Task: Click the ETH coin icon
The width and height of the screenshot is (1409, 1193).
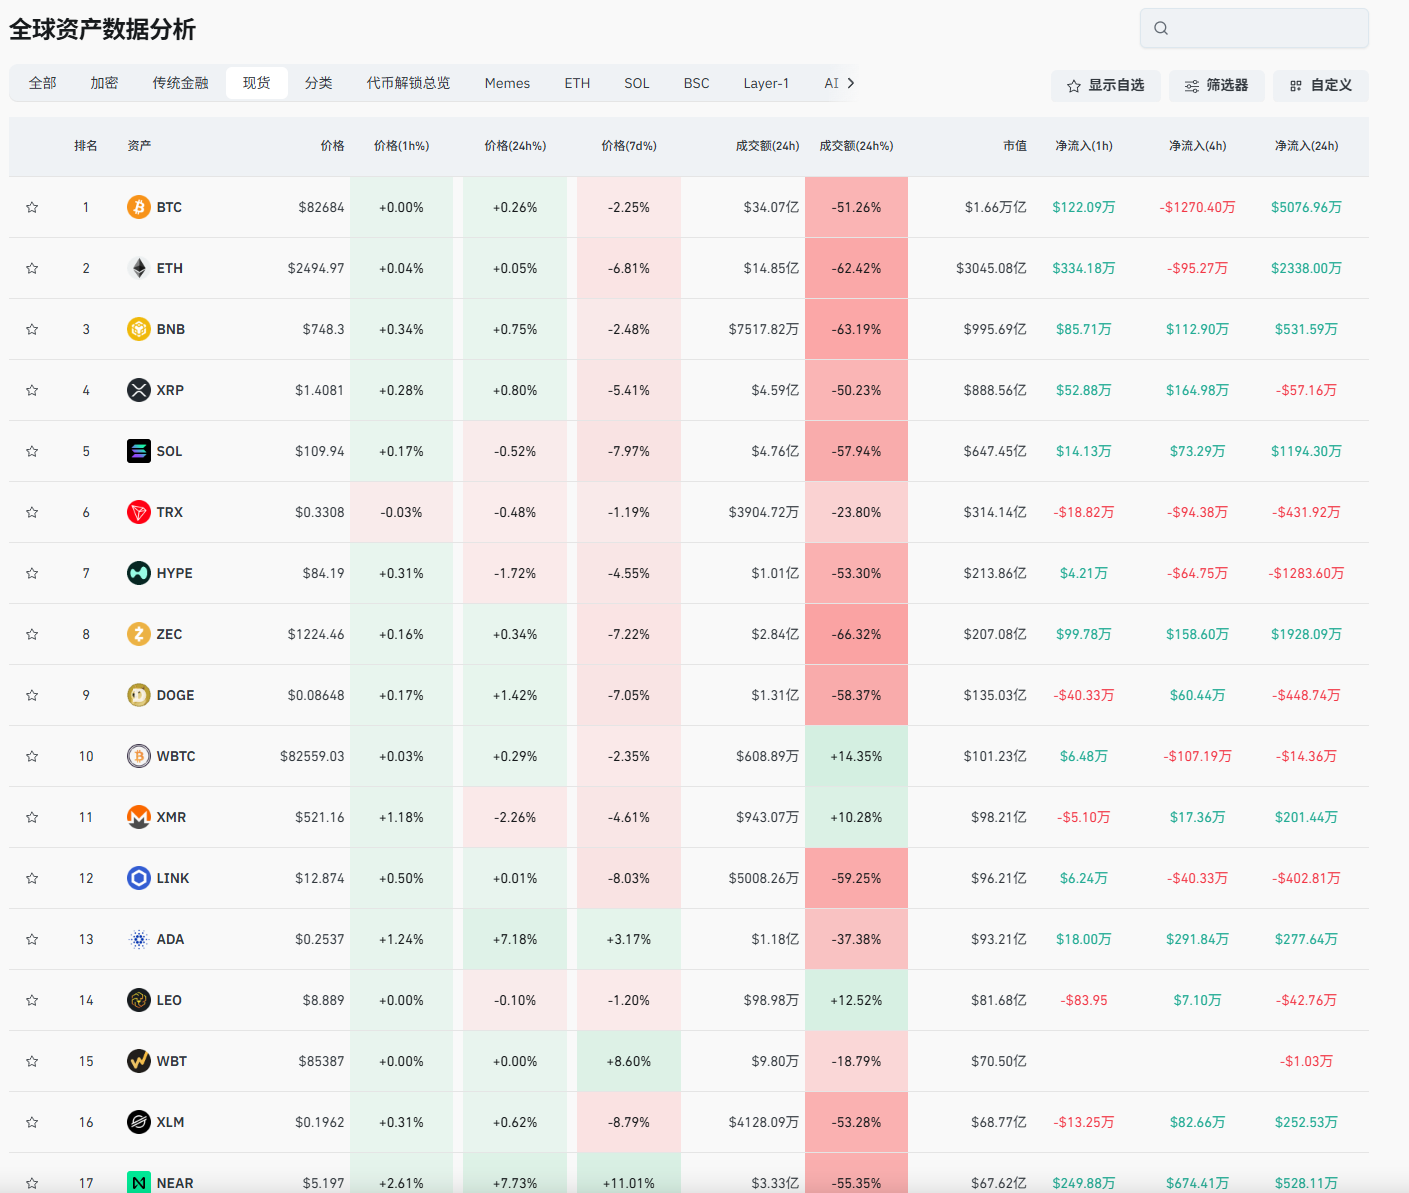Action: pos(139,268)
